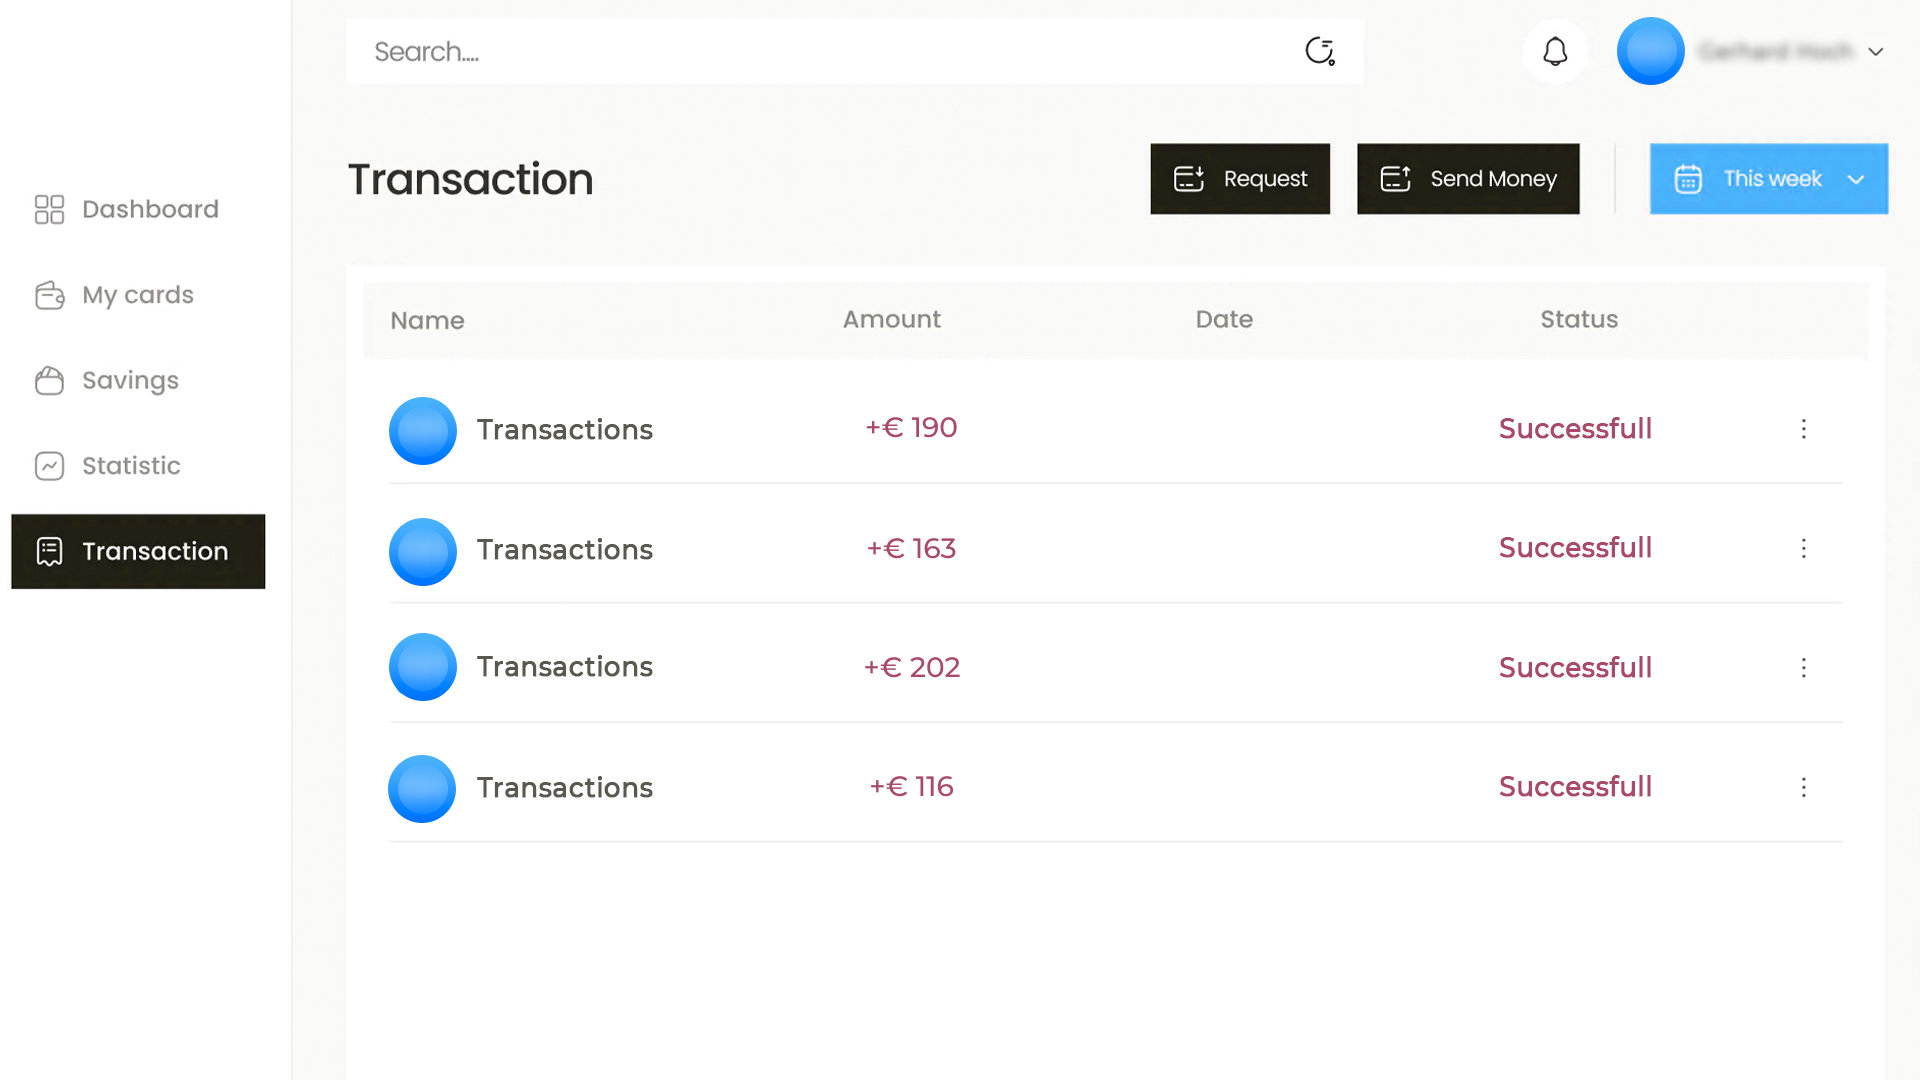The image size is (1920, 1080).
Task: Click the notification bell icon
Action: [x=1555, y=51]
